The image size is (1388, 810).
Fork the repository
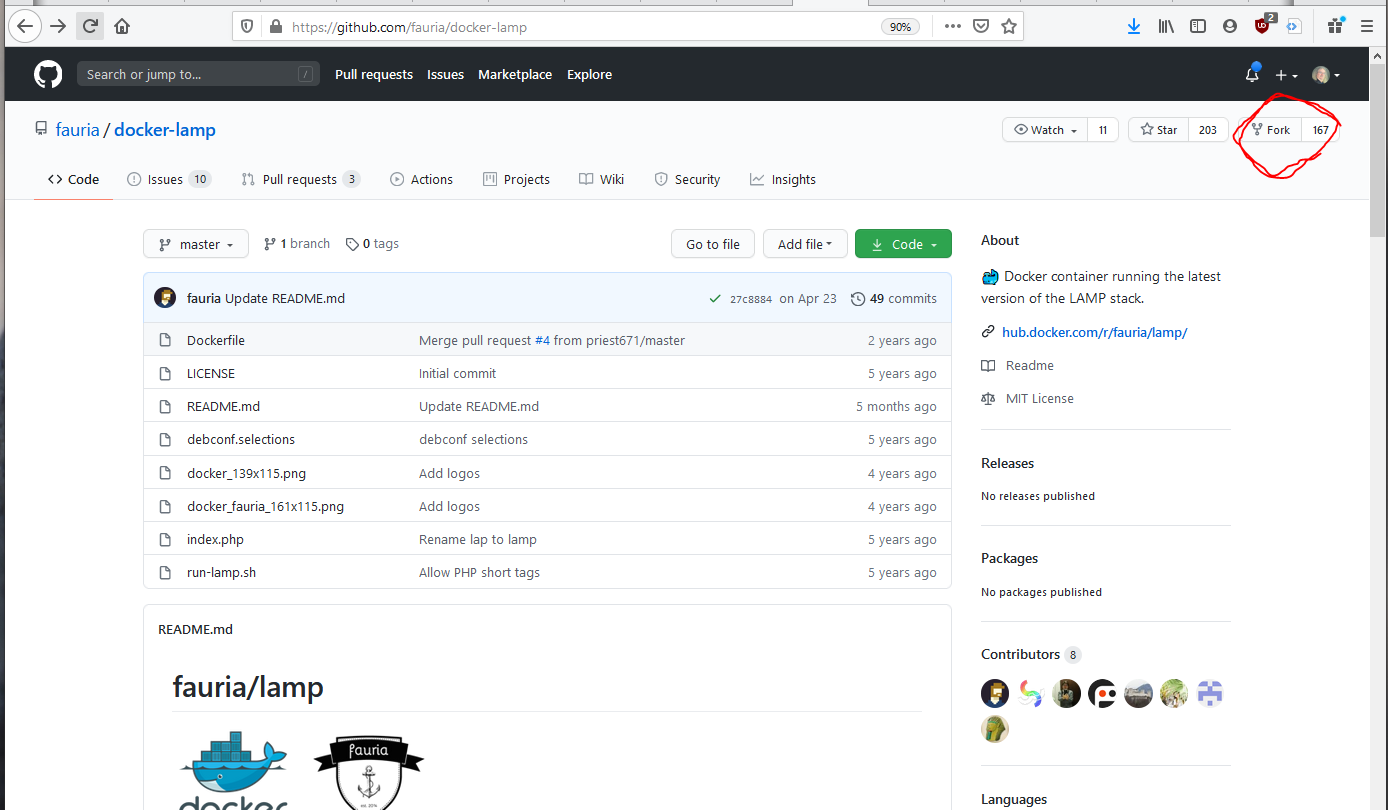[x=1271, y=130]
